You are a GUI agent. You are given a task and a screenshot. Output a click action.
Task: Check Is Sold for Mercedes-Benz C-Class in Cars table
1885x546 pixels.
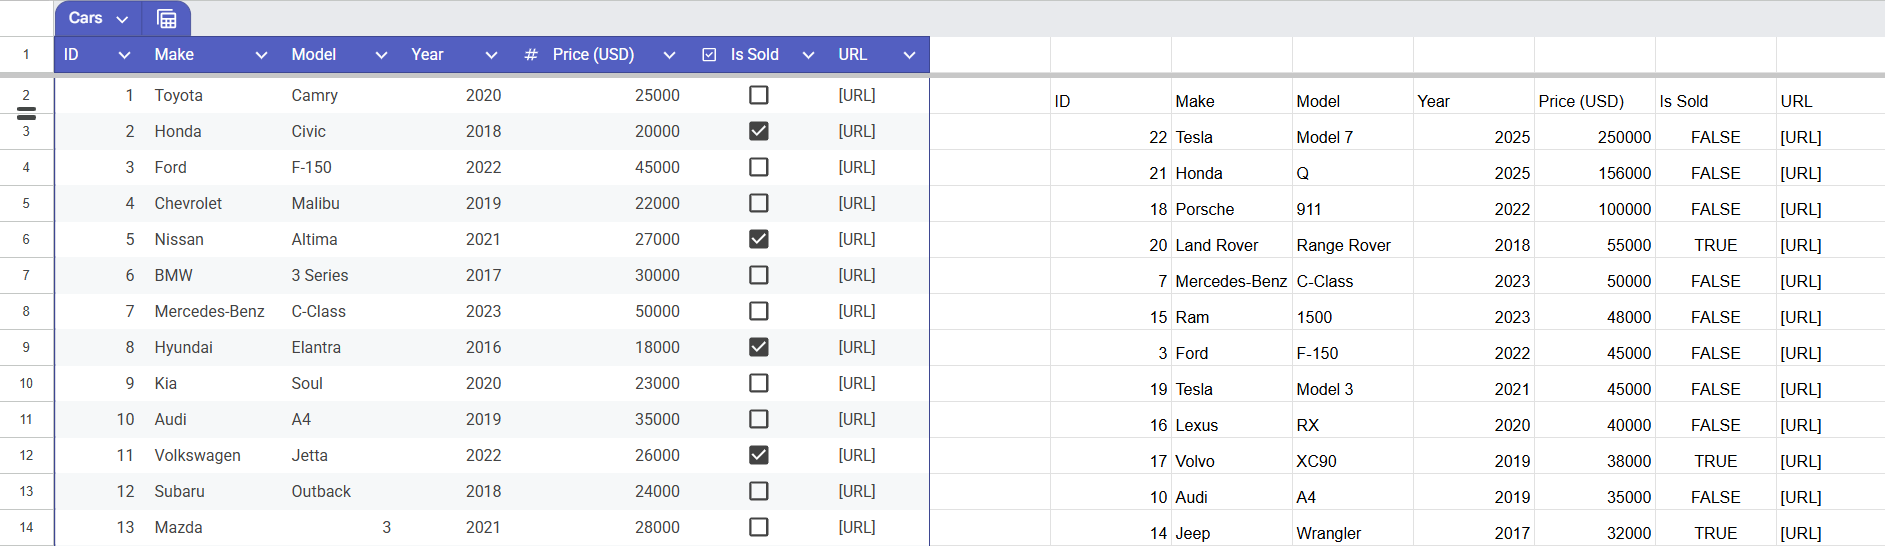tap(759, 311)
